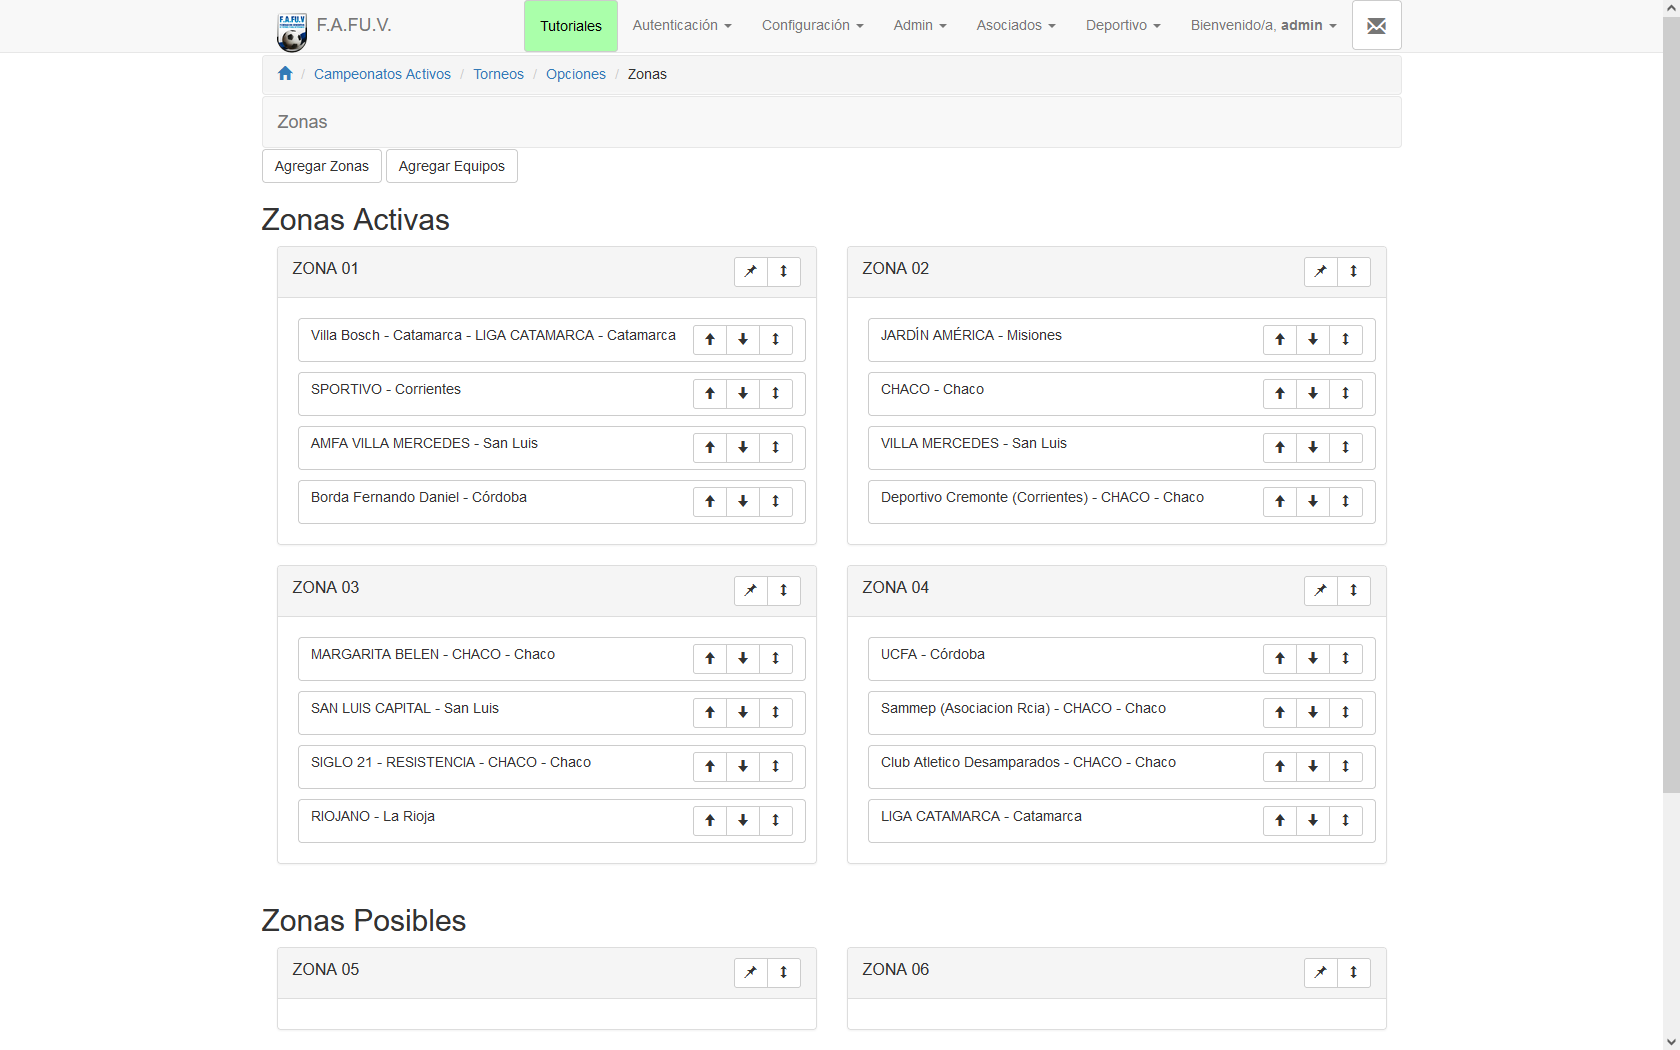This screenshot has width=1680, height=1050.
Task: Click the pin icon in ZONA 01 header
Action: 750,271
